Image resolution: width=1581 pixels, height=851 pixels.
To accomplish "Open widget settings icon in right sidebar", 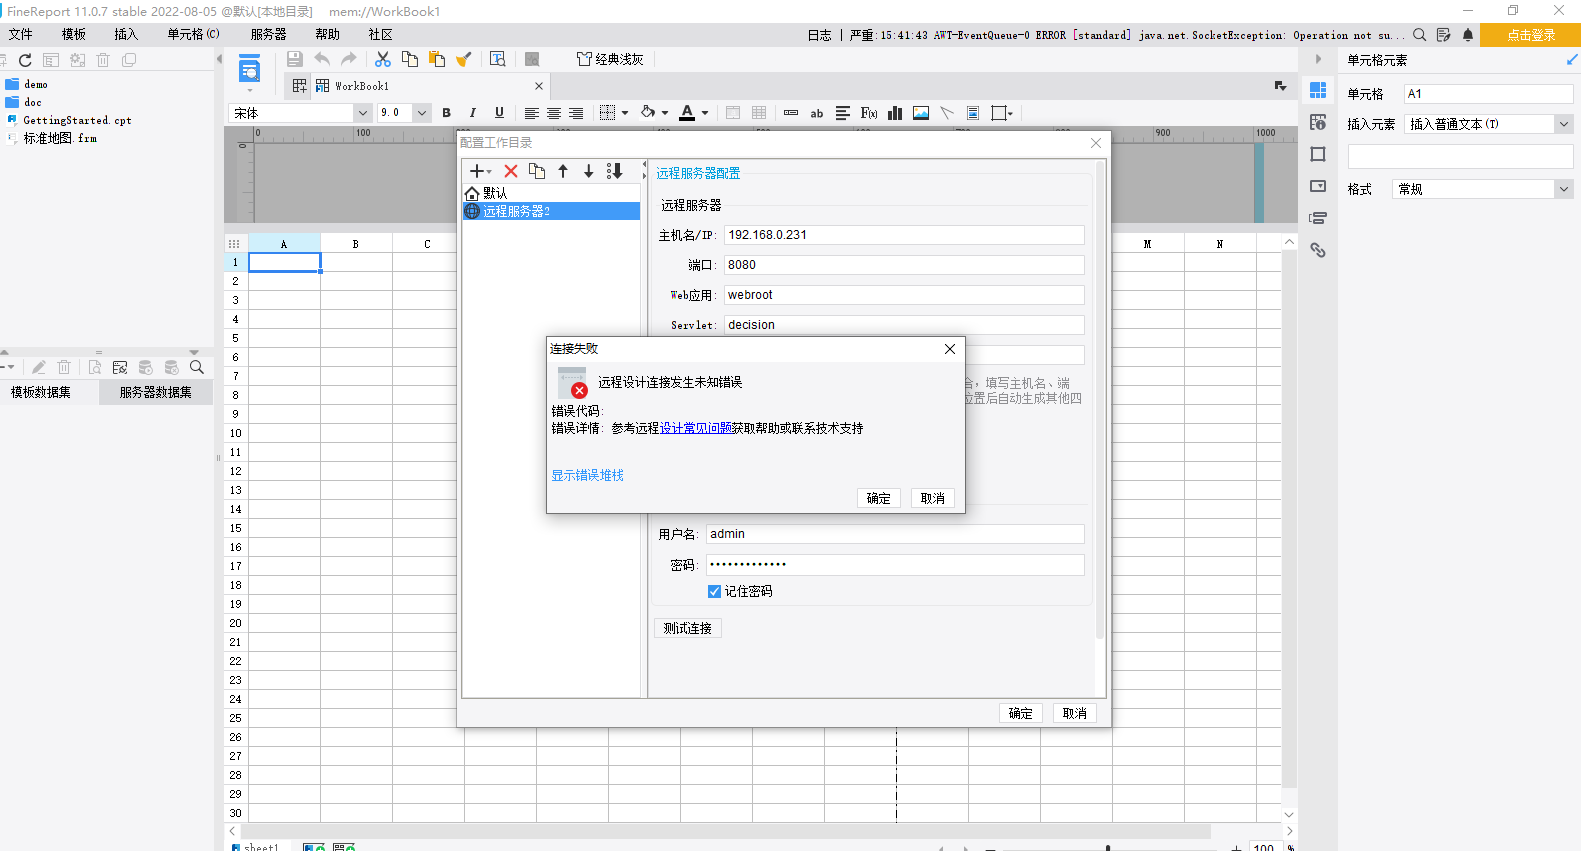I will pyautogui.click(x=1318, y=186).
